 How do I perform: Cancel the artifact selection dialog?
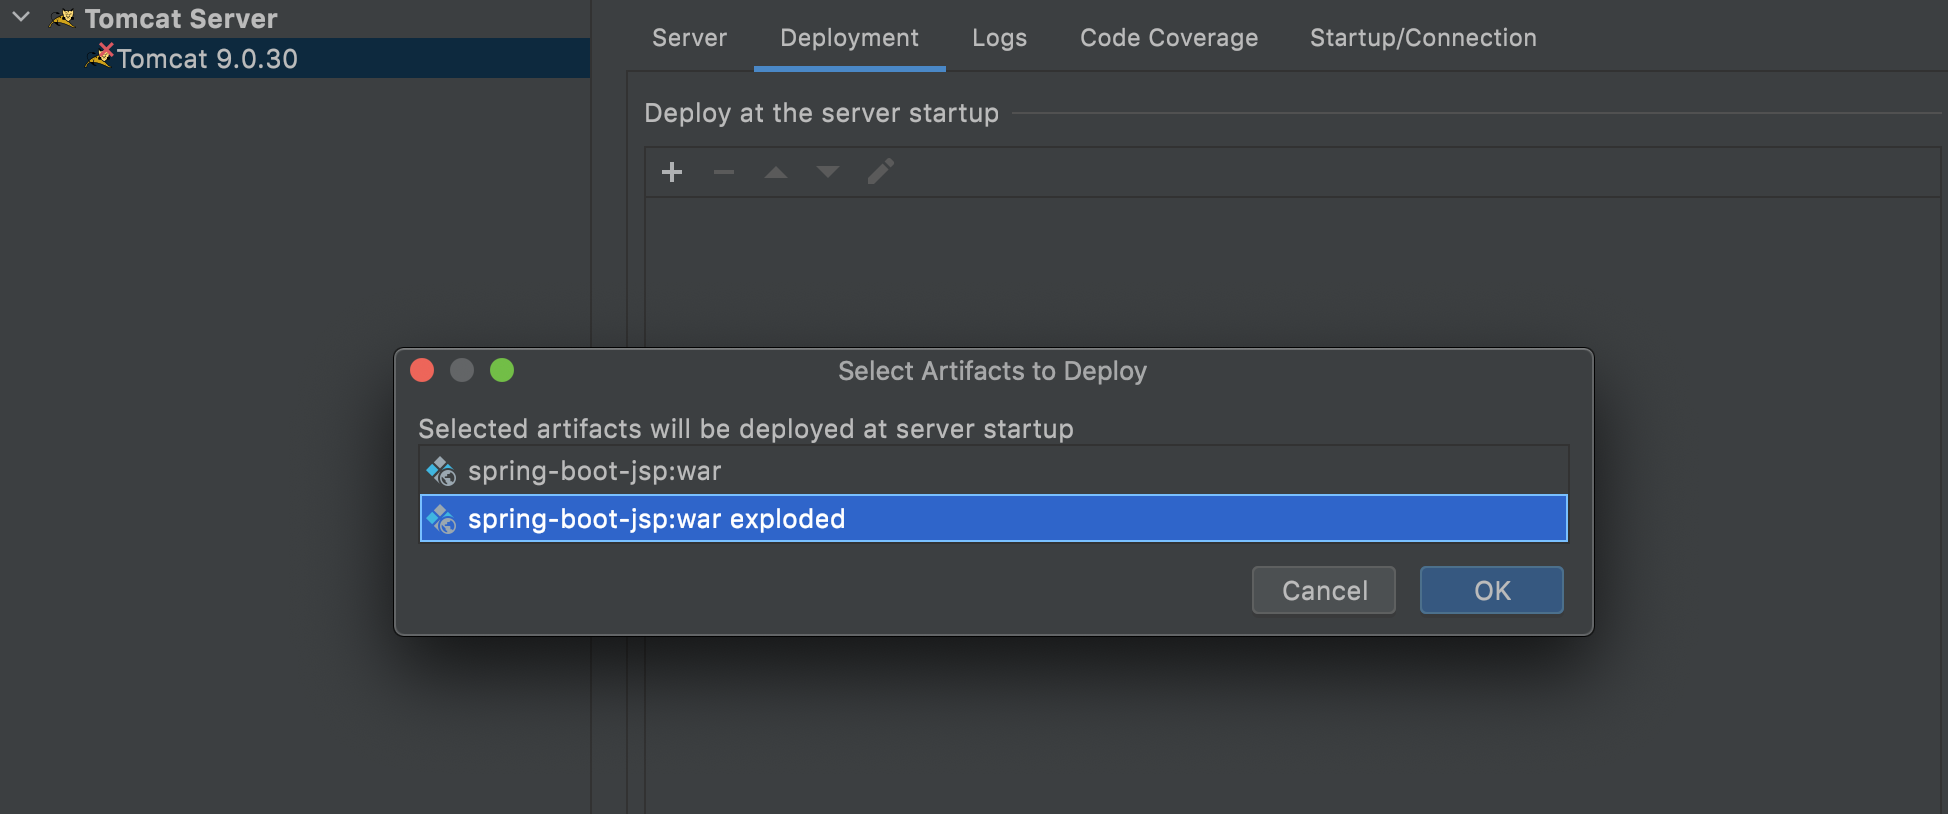[1324, 590]
